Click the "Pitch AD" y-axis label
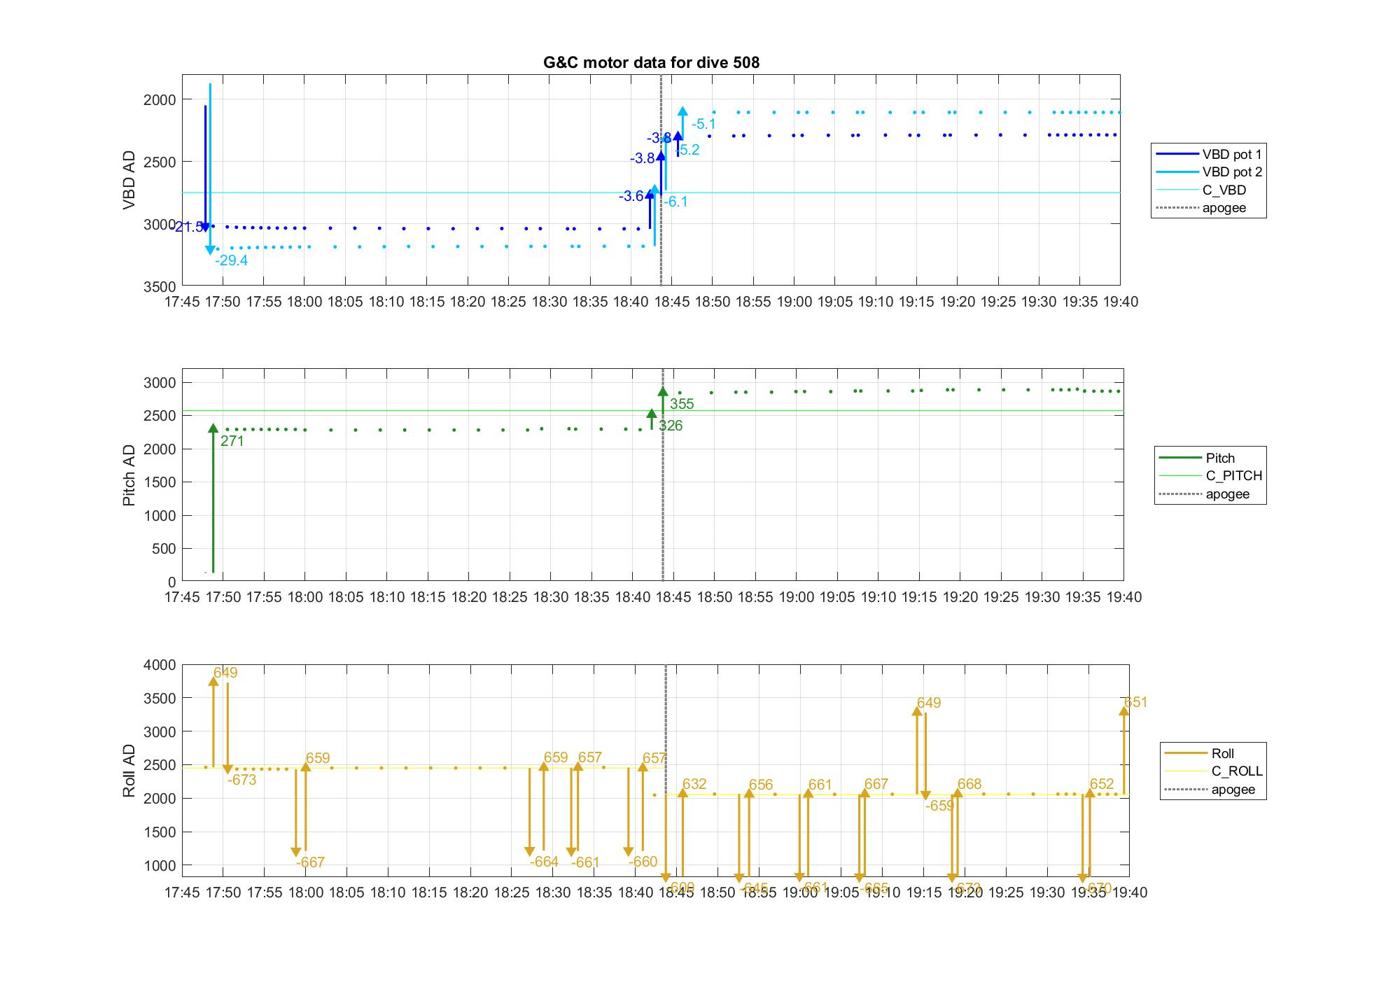The height and width of the screenshot is (986, 1400). tap(129, 476)
